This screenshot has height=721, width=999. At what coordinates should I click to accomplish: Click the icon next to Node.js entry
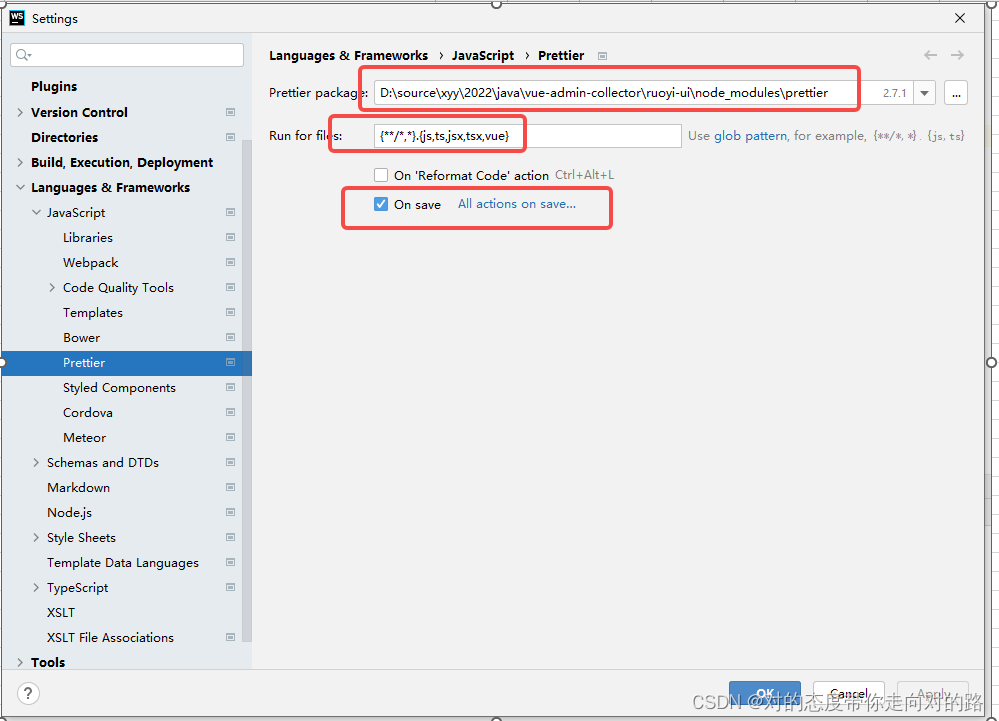point(230,512)
